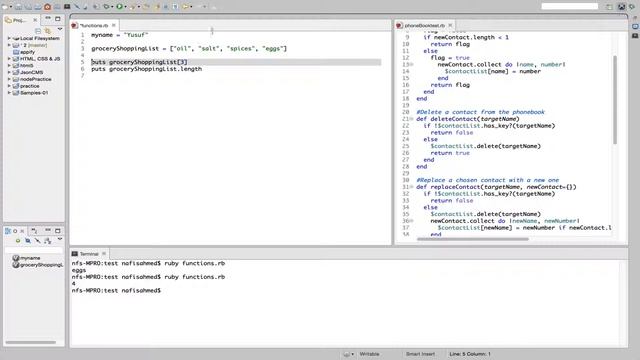Minimize the Project explorer panel
The height and width of the screenshot is (360, 640).
point(48,19)
